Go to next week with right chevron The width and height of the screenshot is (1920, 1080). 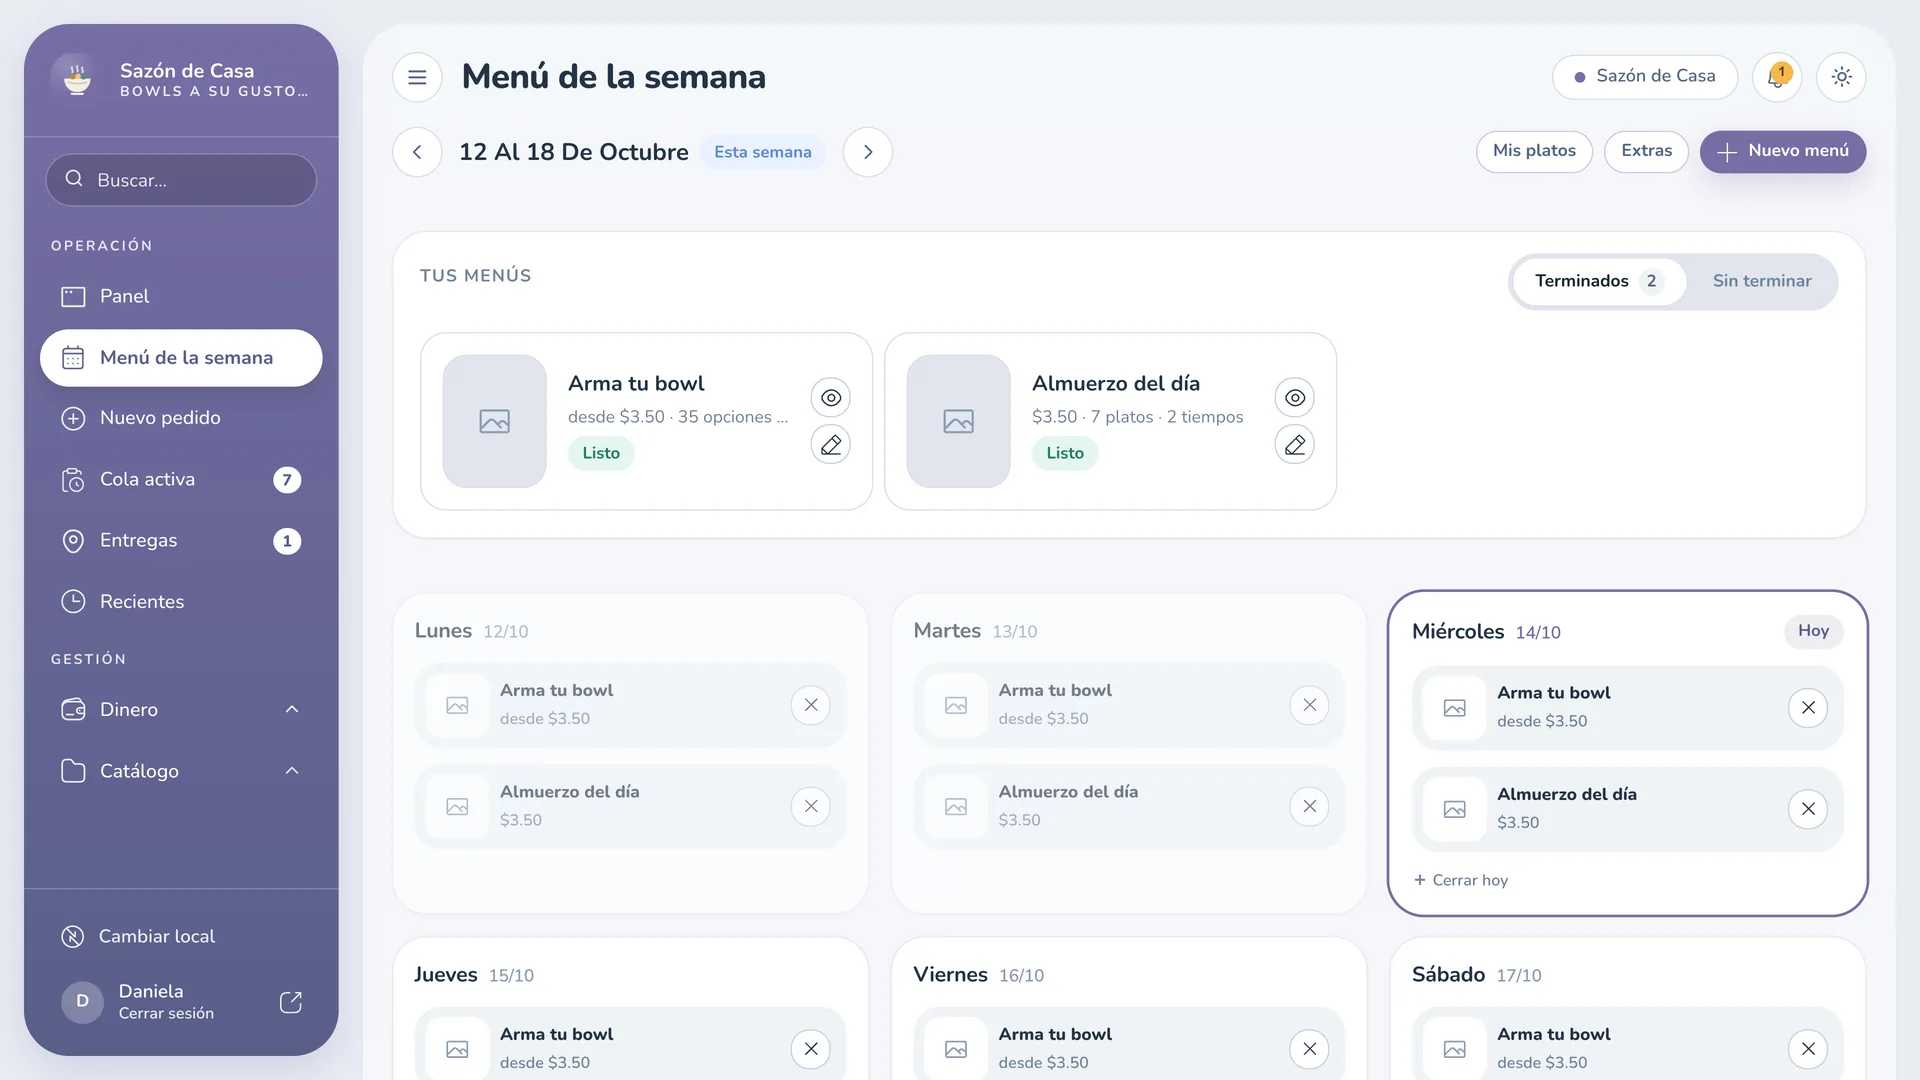(868, 152)
